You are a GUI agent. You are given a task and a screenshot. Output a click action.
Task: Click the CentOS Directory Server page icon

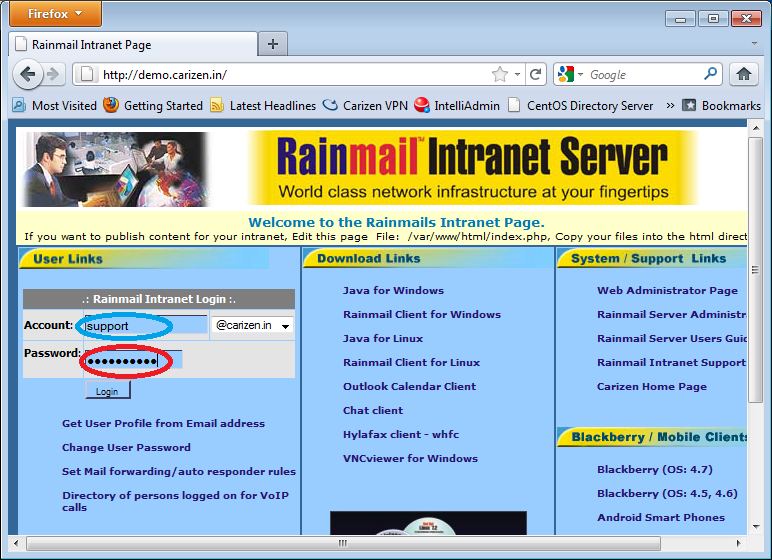(x=514, y=105)
